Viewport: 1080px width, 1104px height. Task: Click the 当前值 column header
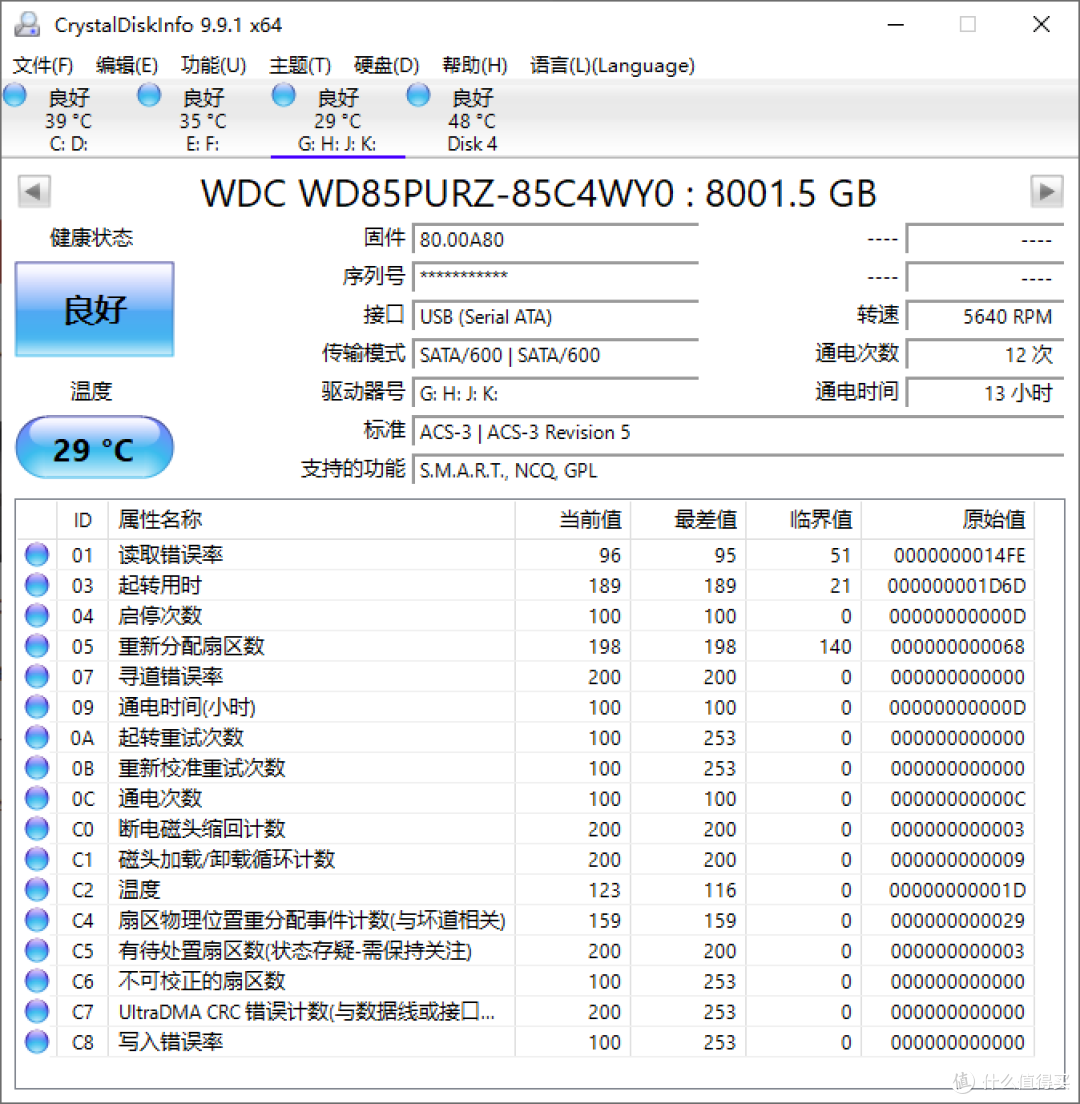tap(573, 520)
